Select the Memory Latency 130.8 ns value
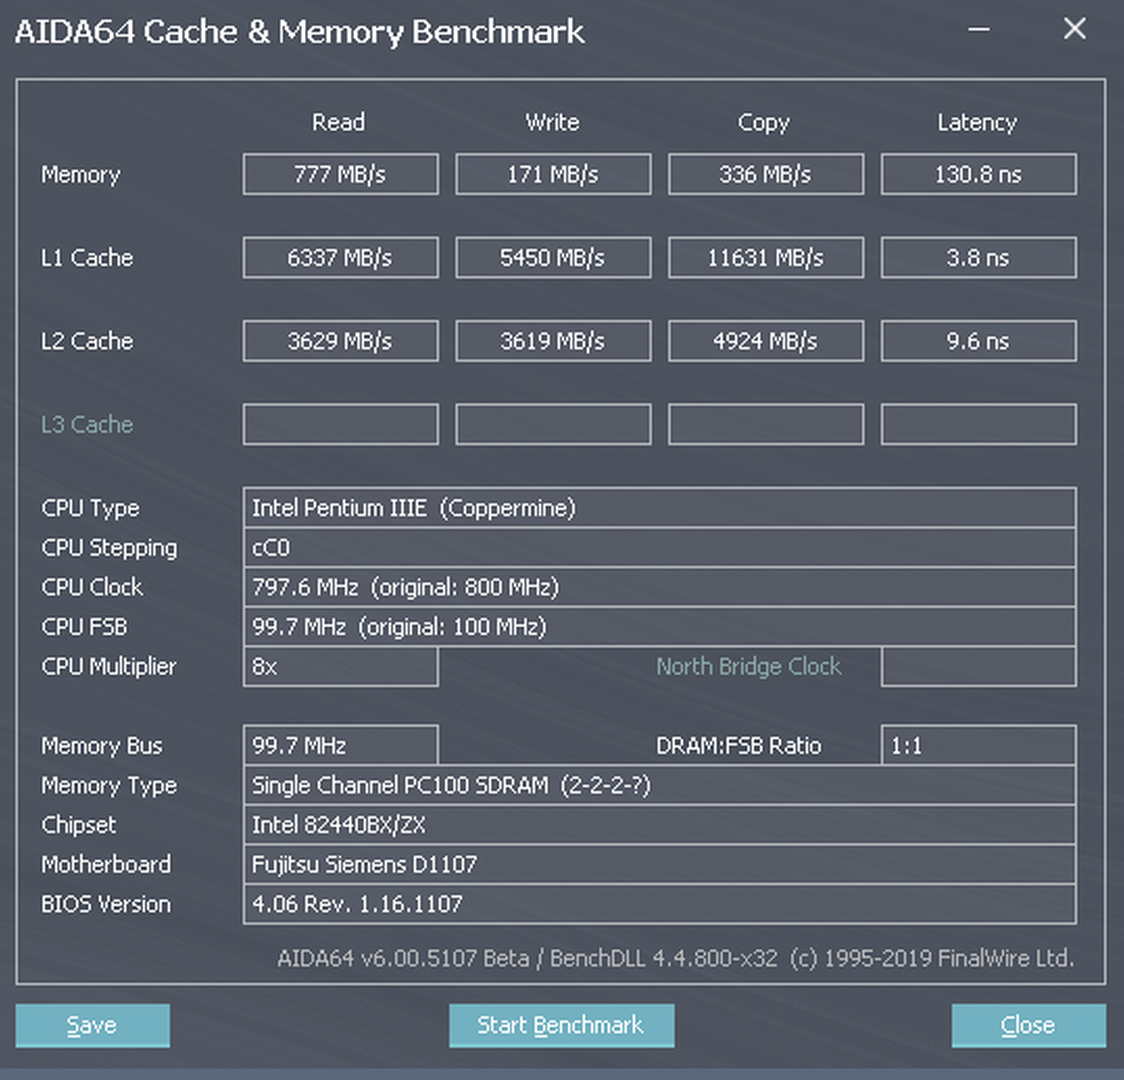 (x=978, y=174)
